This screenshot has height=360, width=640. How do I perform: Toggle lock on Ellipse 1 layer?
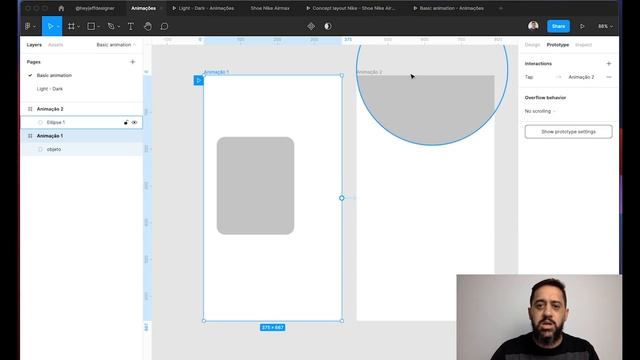point(126,122)
